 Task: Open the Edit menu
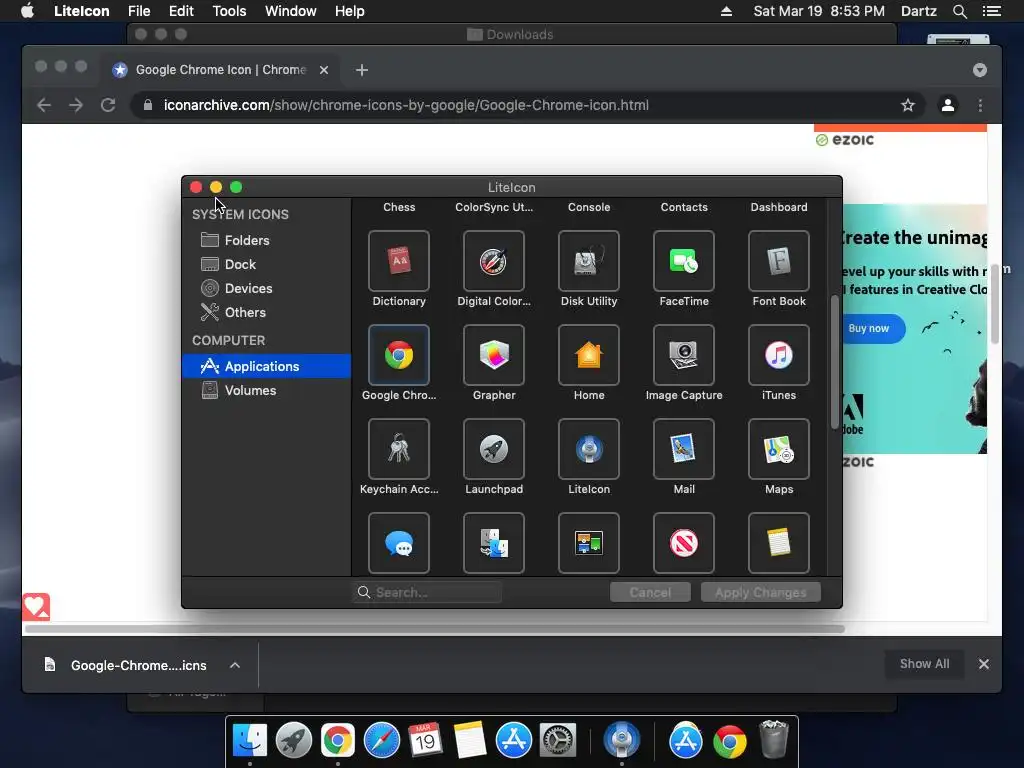pos(181,11)
